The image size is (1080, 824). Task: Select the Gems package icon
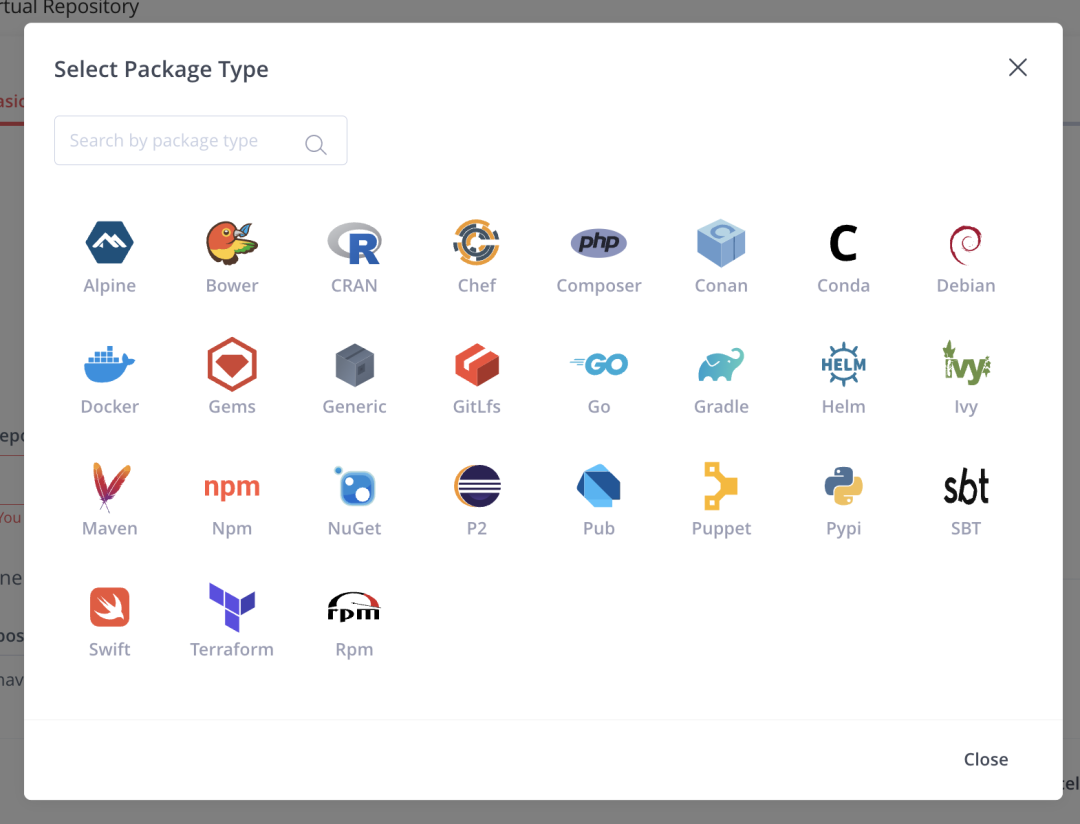(x=231, y=364)
